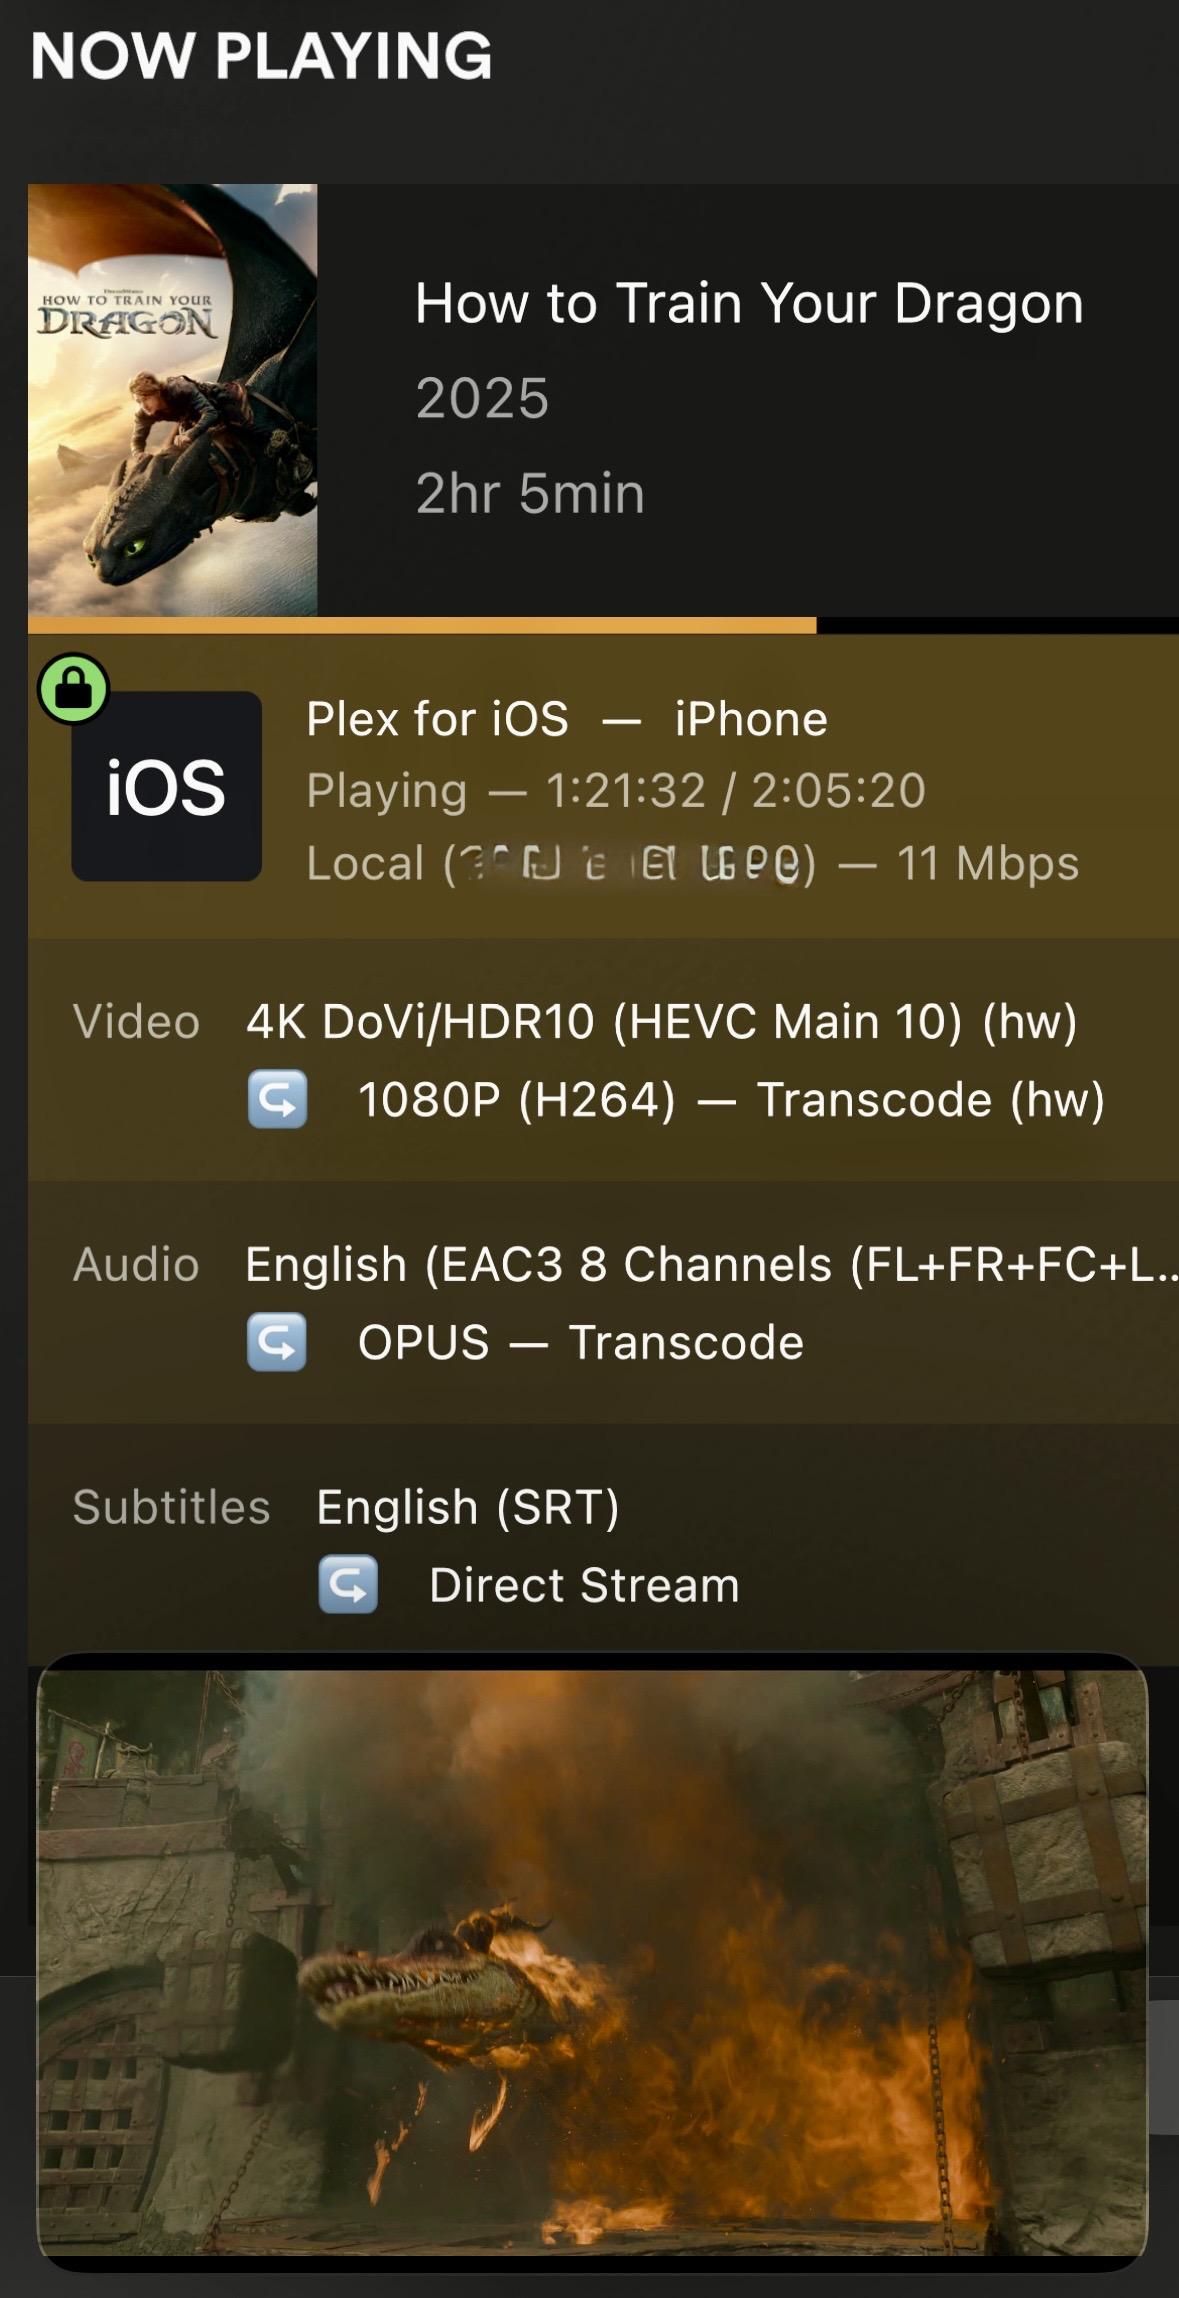This screenshot has width=1179, height=2298.
Task: Expand the 4K DoVi/HDR10 video source details
Action: [x=661, y=1022]
